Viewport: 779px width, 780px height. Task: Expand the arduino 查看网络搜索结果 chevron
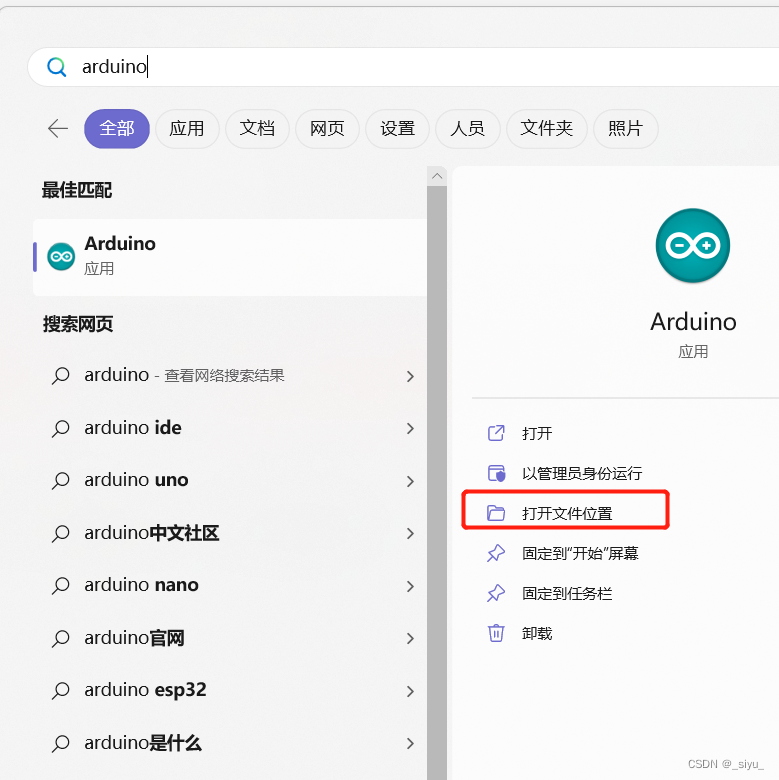pyautogui.click(x=410, y=377)
